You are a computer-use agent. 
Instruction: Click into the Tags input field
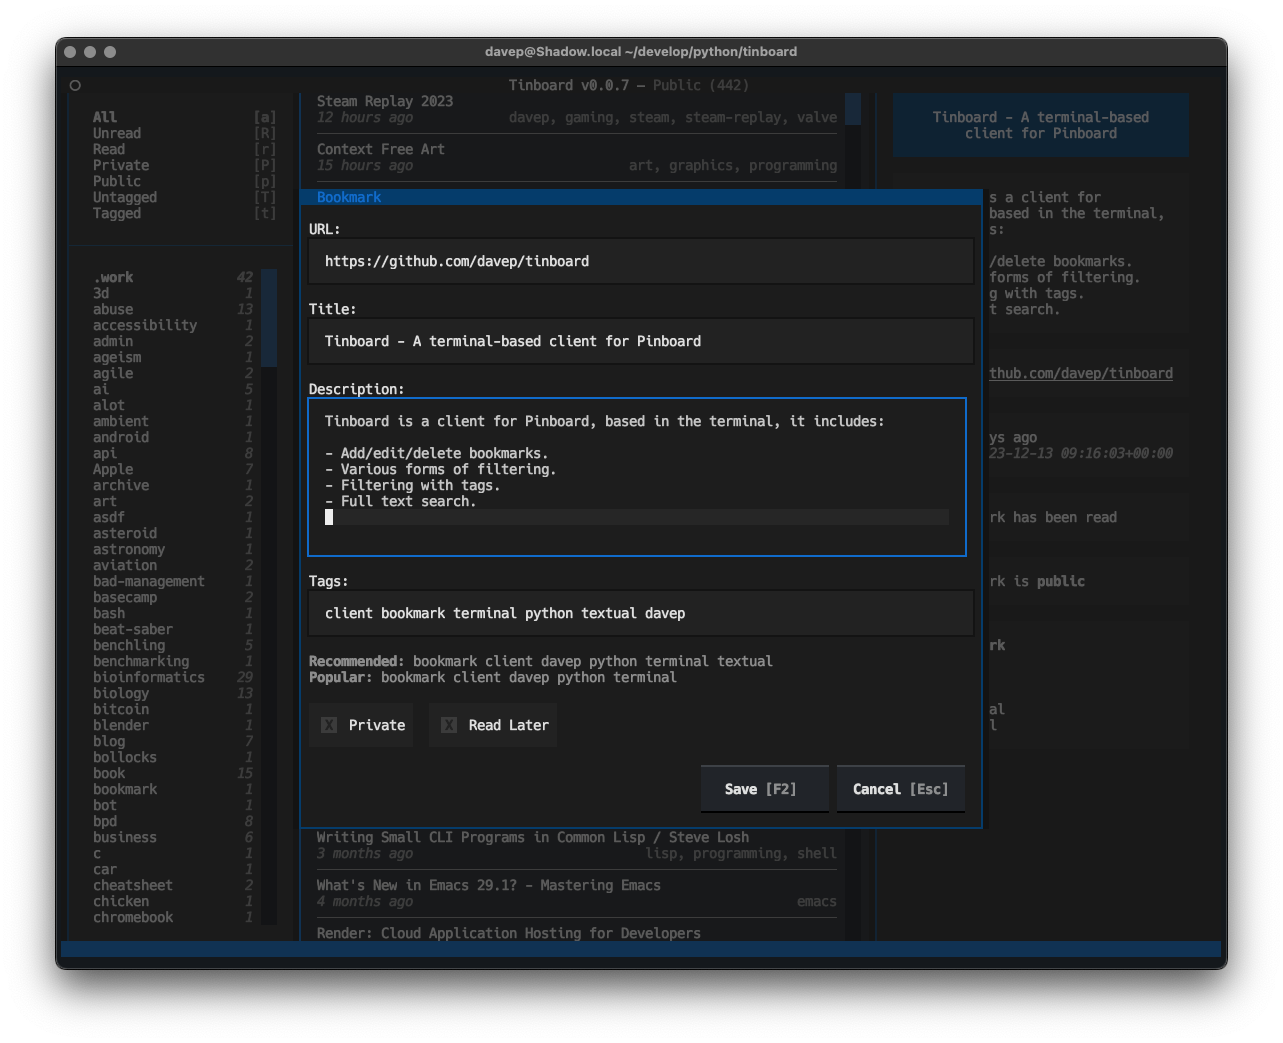[641, 613]
